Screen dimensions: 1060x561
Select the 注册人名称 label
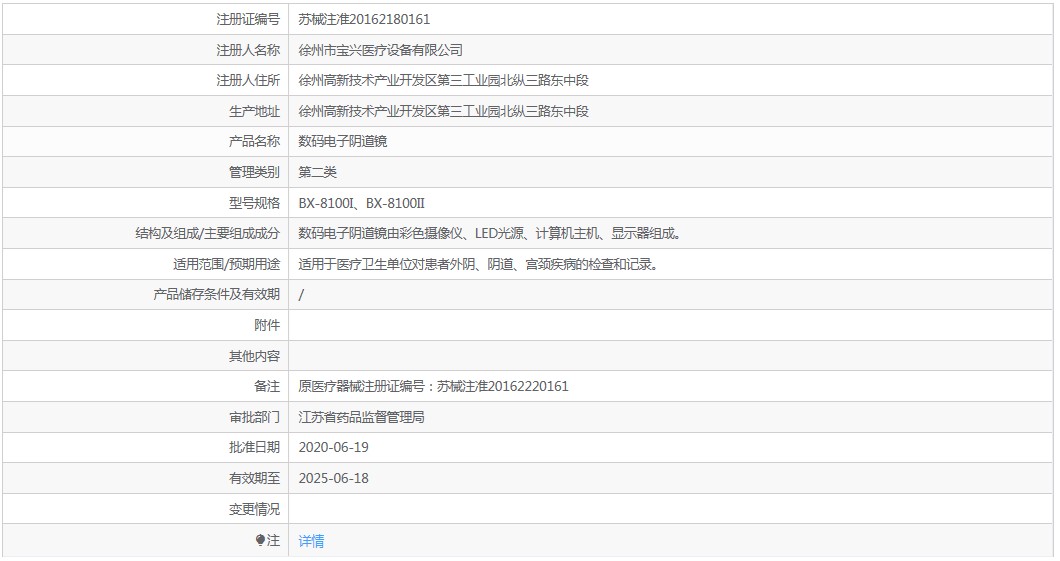(247, 50)
